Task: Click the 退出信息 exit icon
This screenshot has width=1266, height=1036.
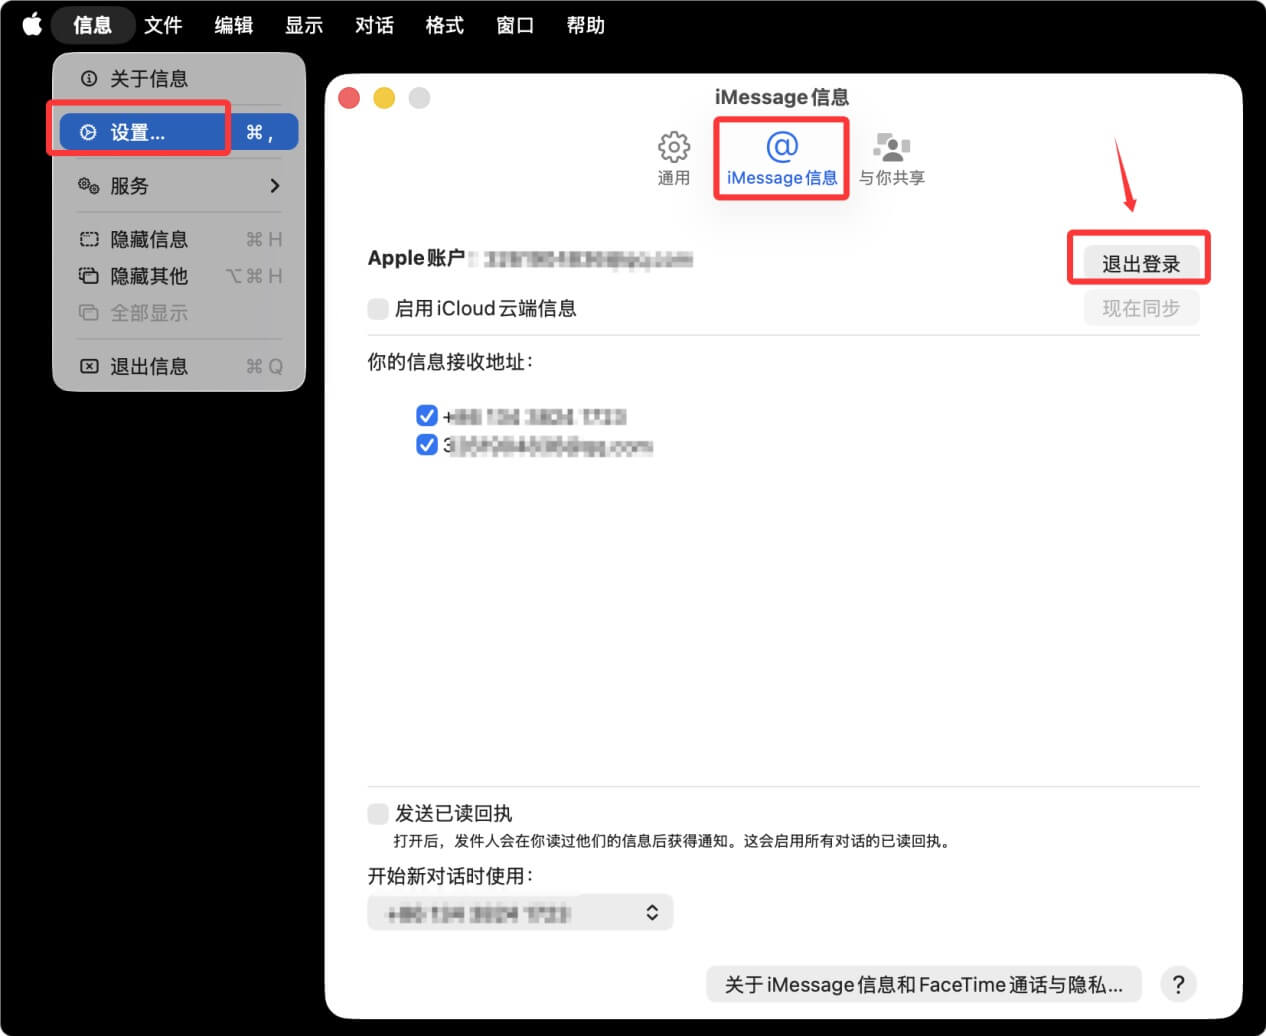Action: (x=89, y=366)
